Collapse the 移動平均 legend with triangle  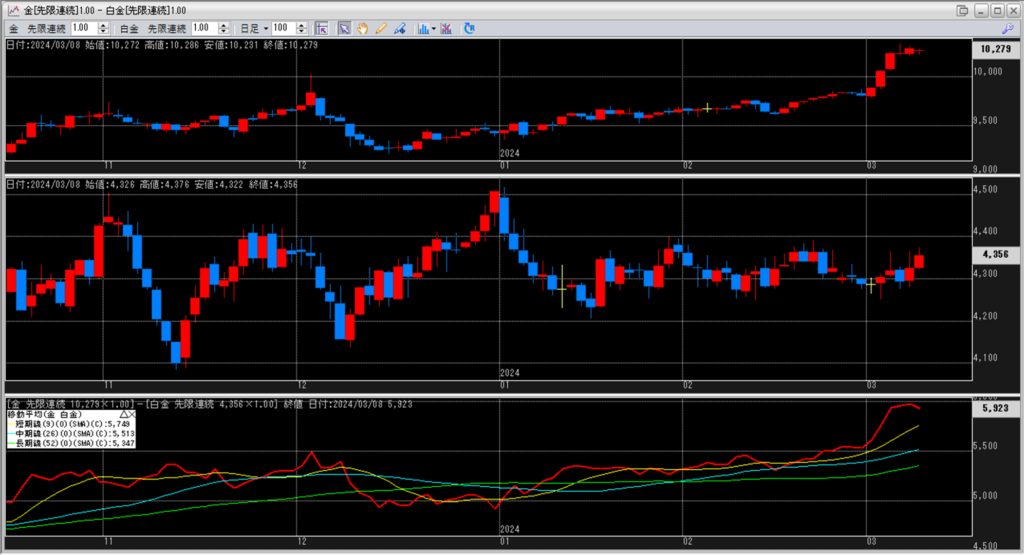pyautogui.click(x=123, y=413)
